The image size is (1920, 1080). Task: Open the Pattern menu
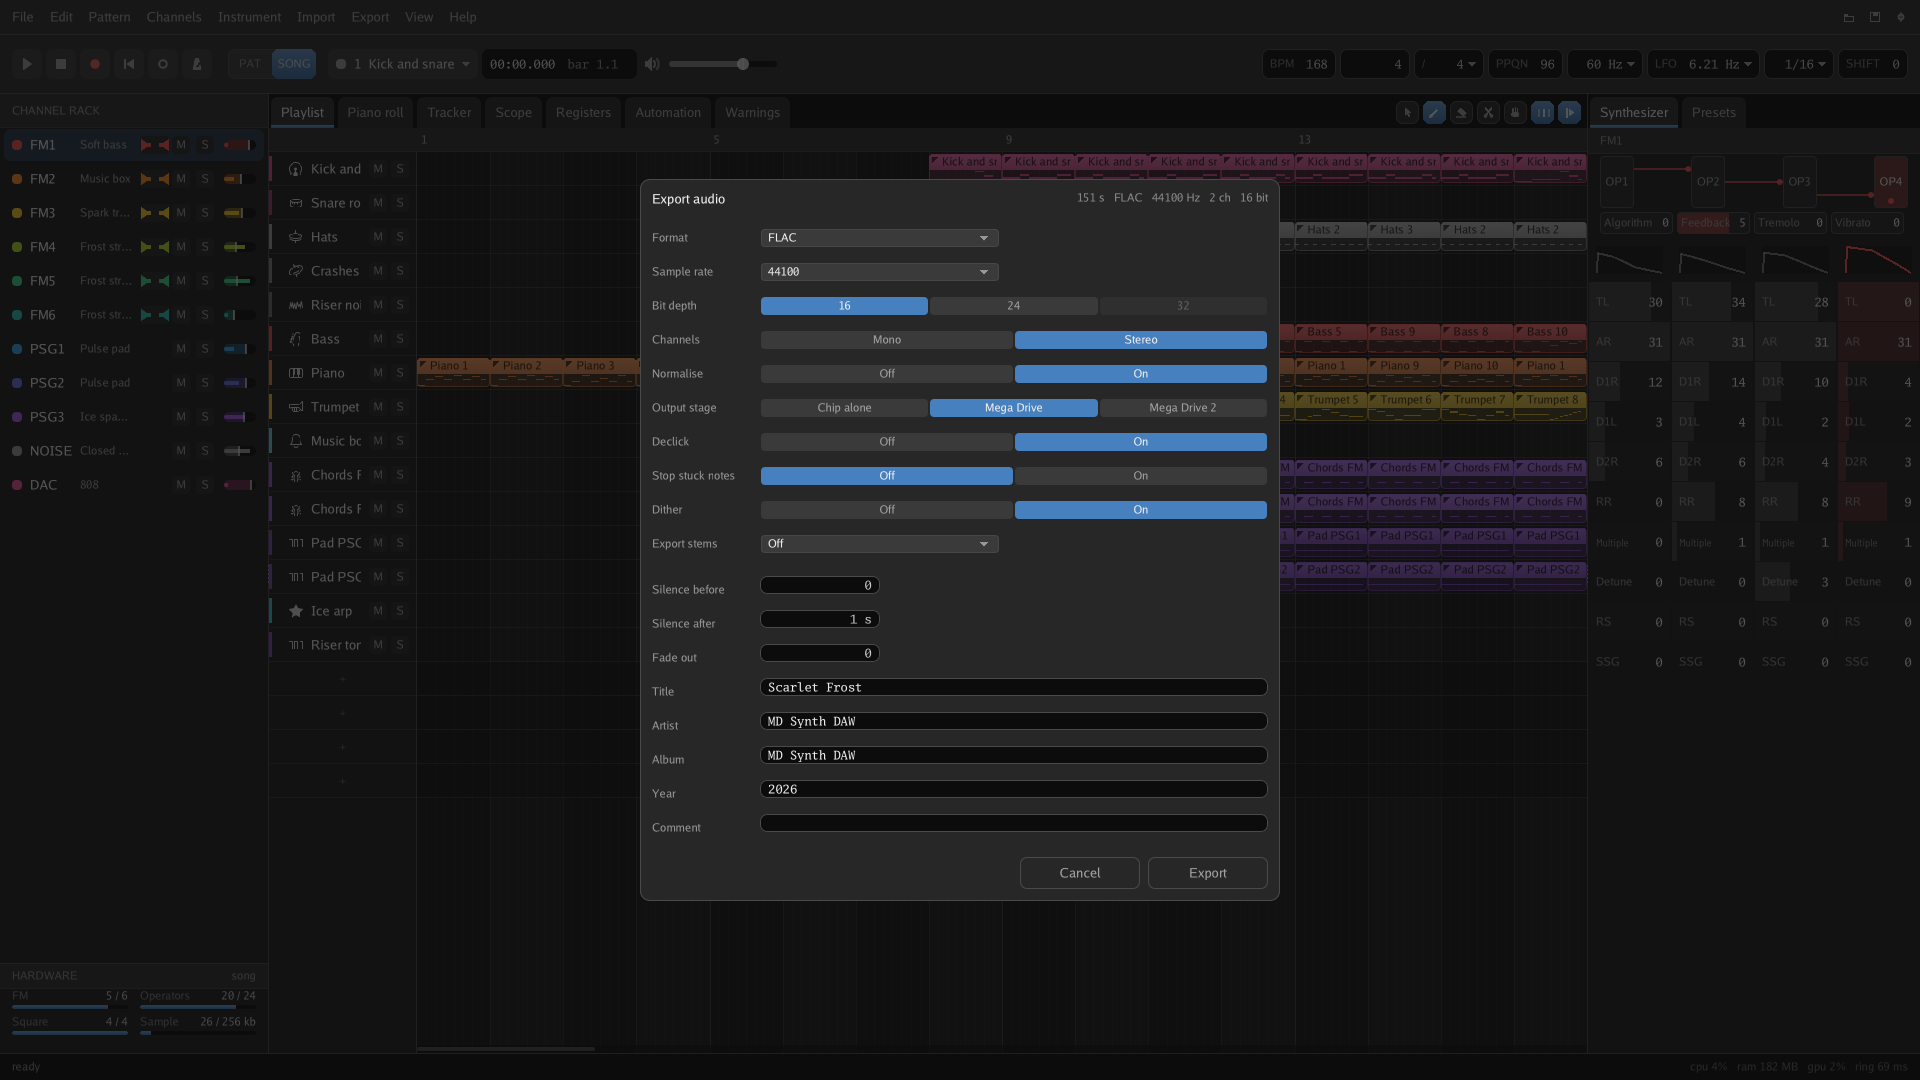pyautogui.click(x=109, y=17)
